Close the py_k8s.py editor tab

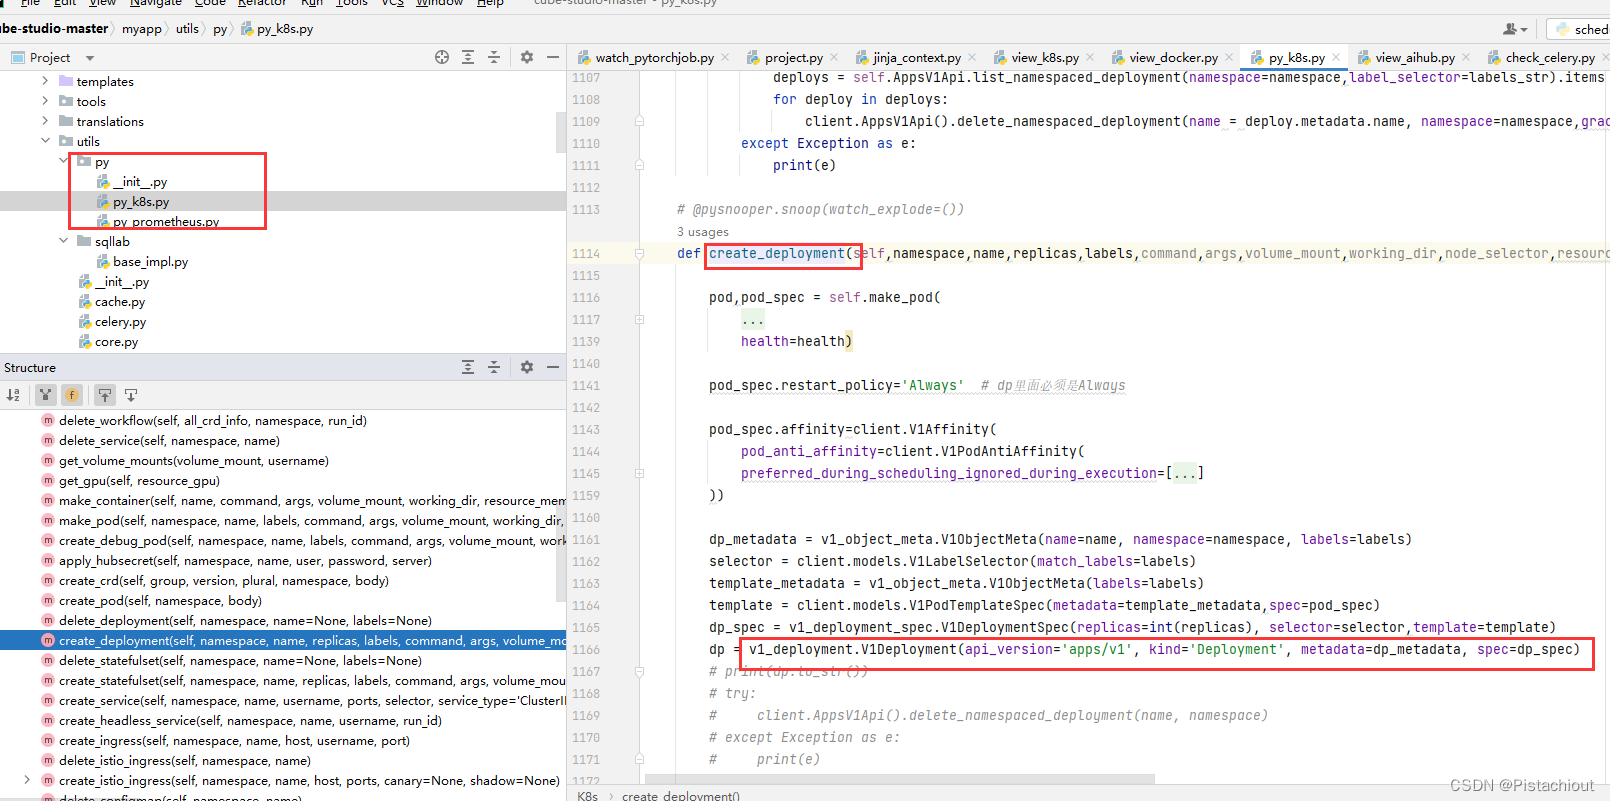[x=1336, y=58]
